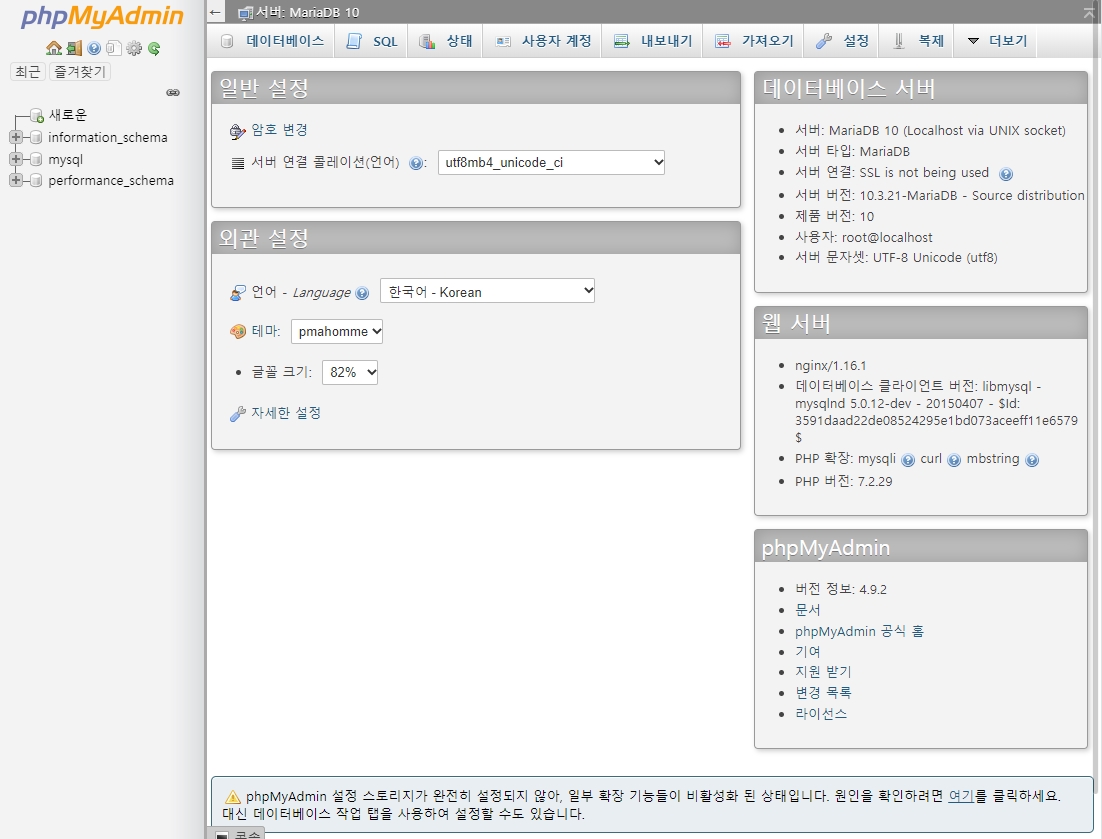Image resolution: width=1102 pixels, height=839 pixels.
Task: Switch to the SQL tab
Action: [x=372, y=41]
